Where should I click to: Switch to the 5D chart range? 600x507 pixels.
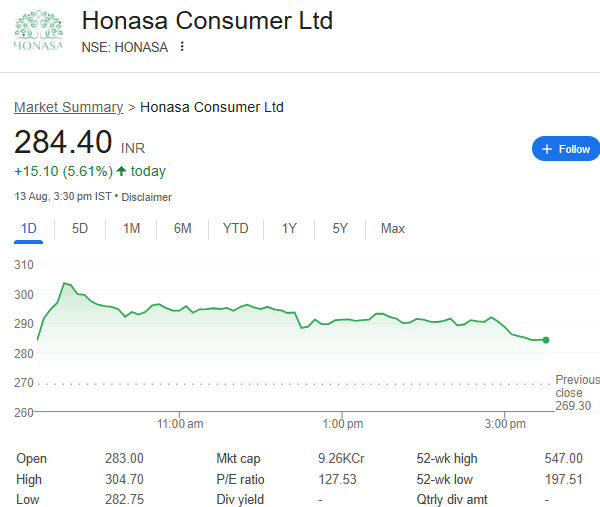80,229
